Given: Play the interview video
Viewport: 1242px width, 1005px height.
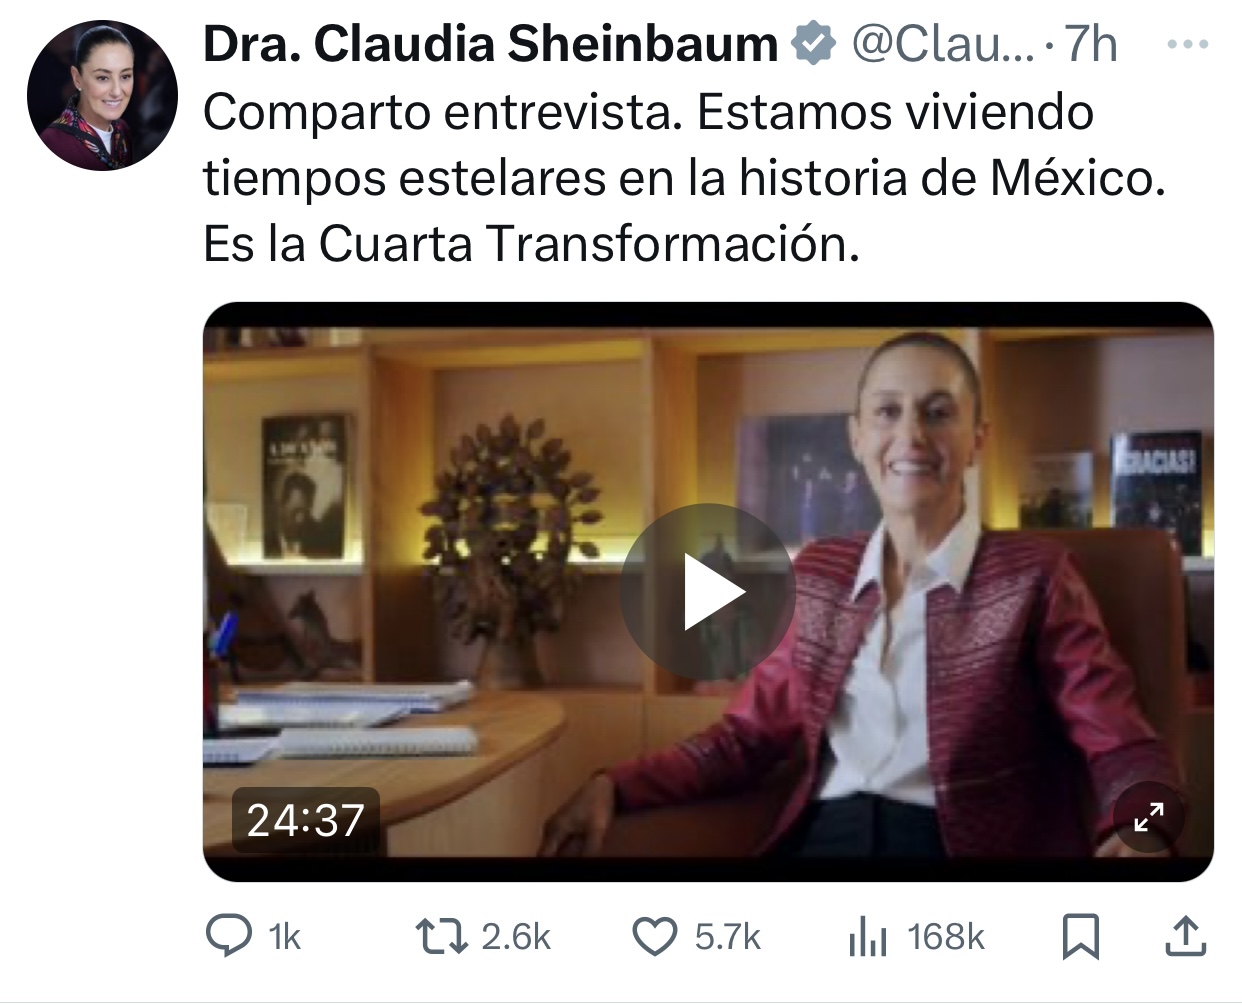Looking at the screenshot, I should pyautogui.click(x=708, y=592).
